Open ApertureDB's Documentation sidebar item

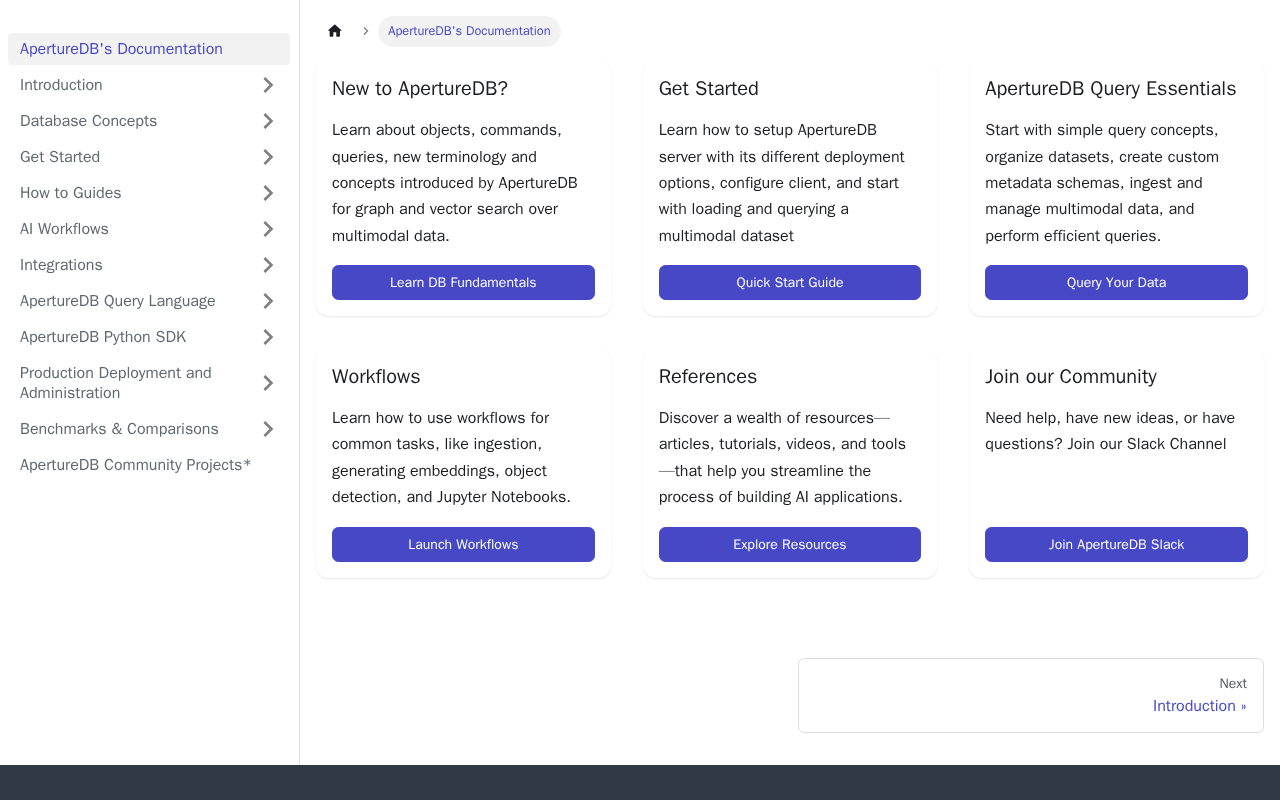pos(121,49)
